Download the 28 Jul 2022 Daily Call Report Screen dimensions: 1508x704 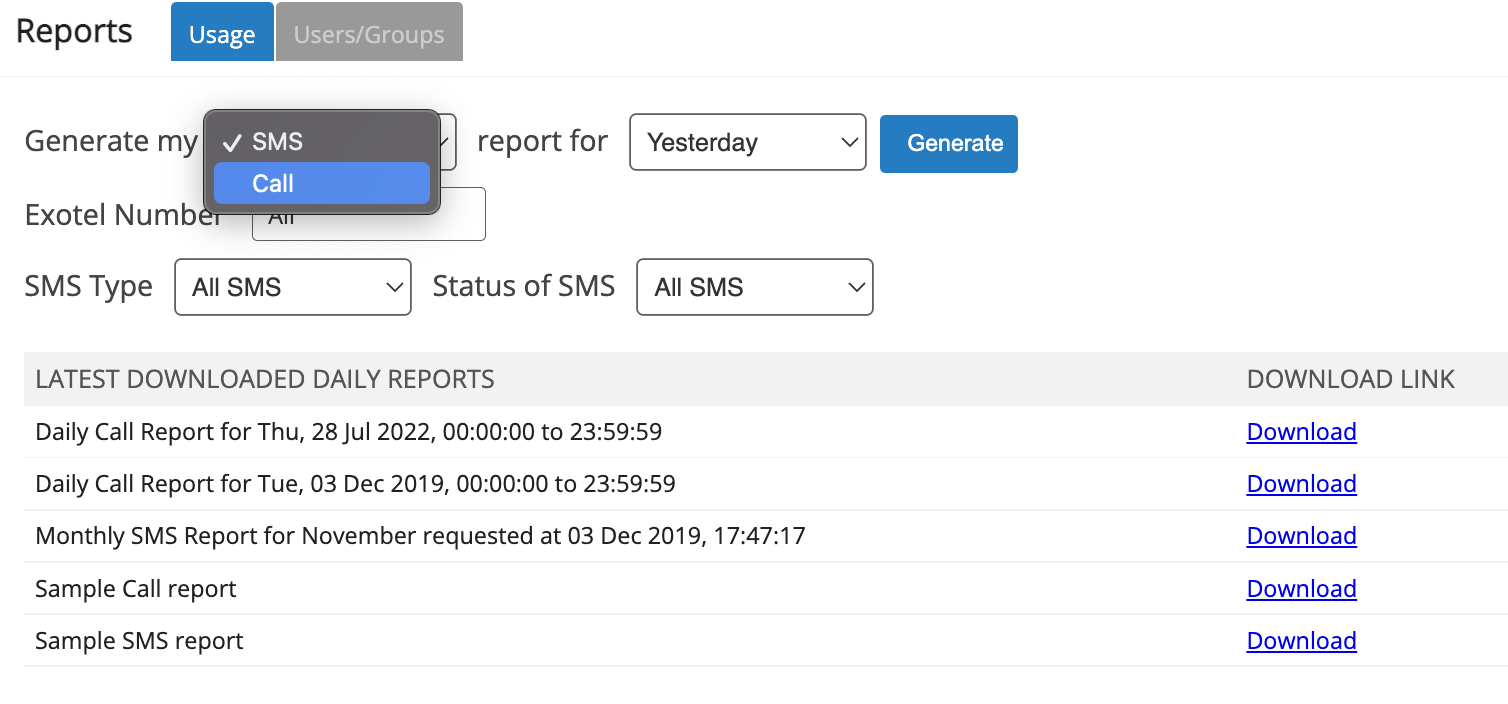[1301, 432]
